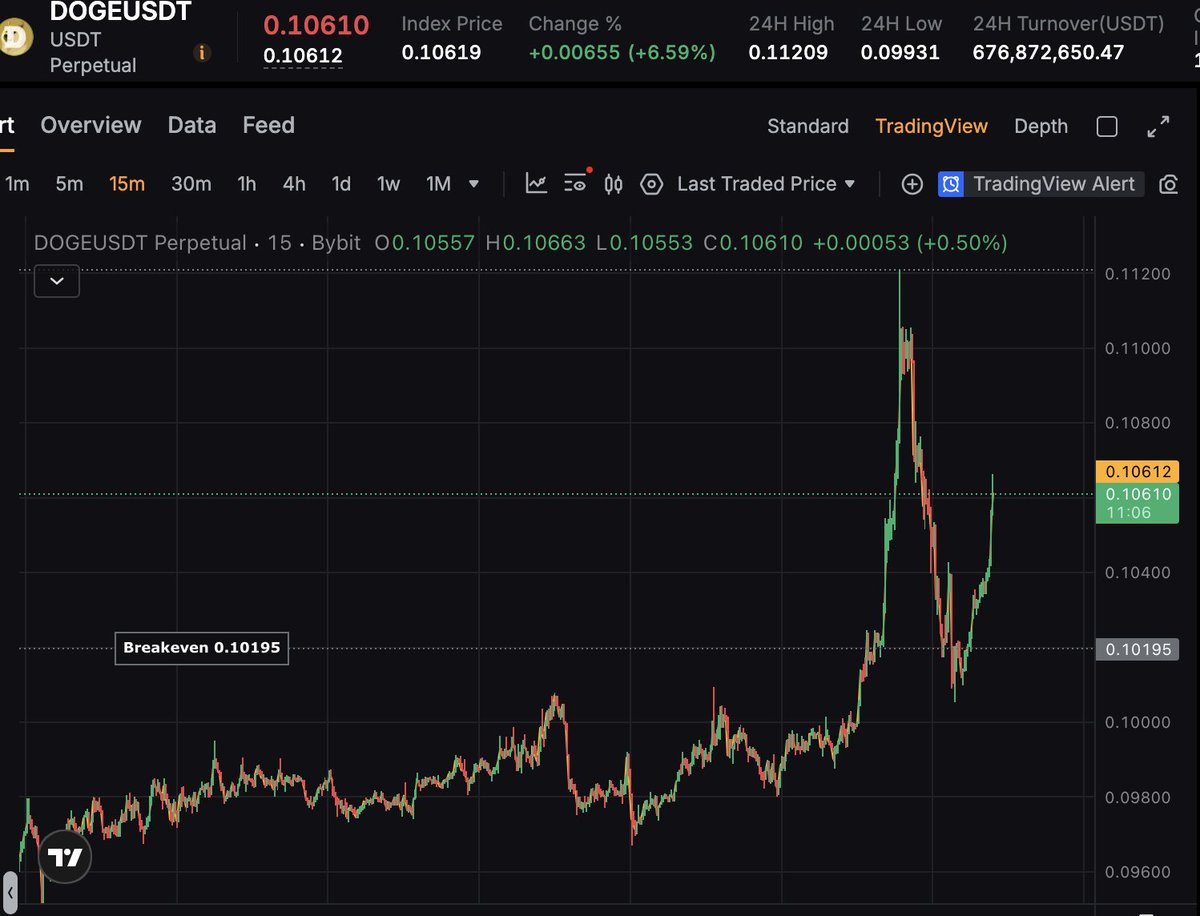The height and width of the screenshot is (916, 1200).
Task: Click the change value +0.00655 (+6.59%)
Action: (622, 53)
